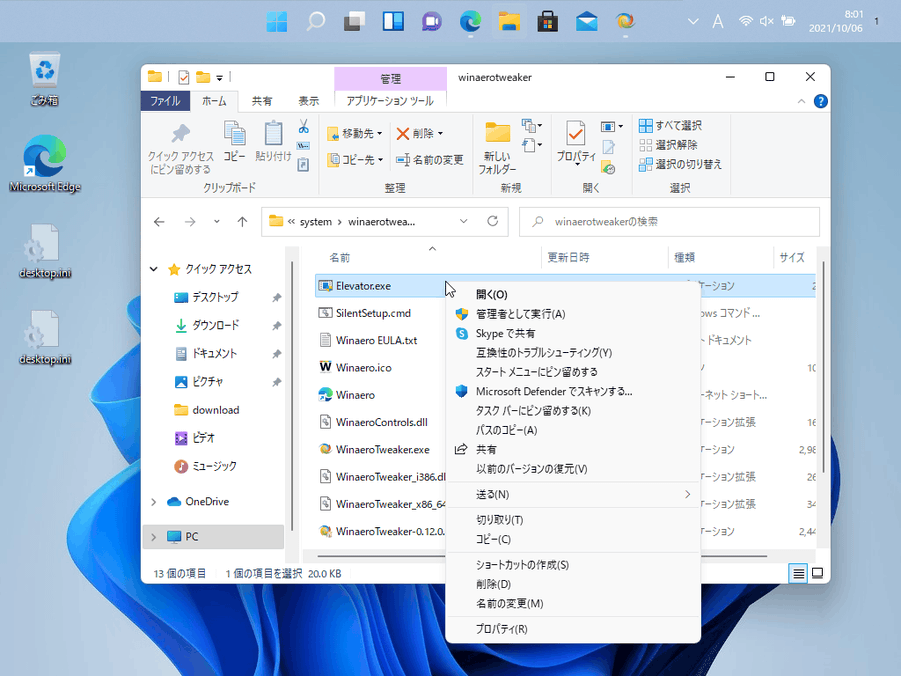Click the horizontal scrollbar of file list
The image size is (901, 676).
coord(542,556)
